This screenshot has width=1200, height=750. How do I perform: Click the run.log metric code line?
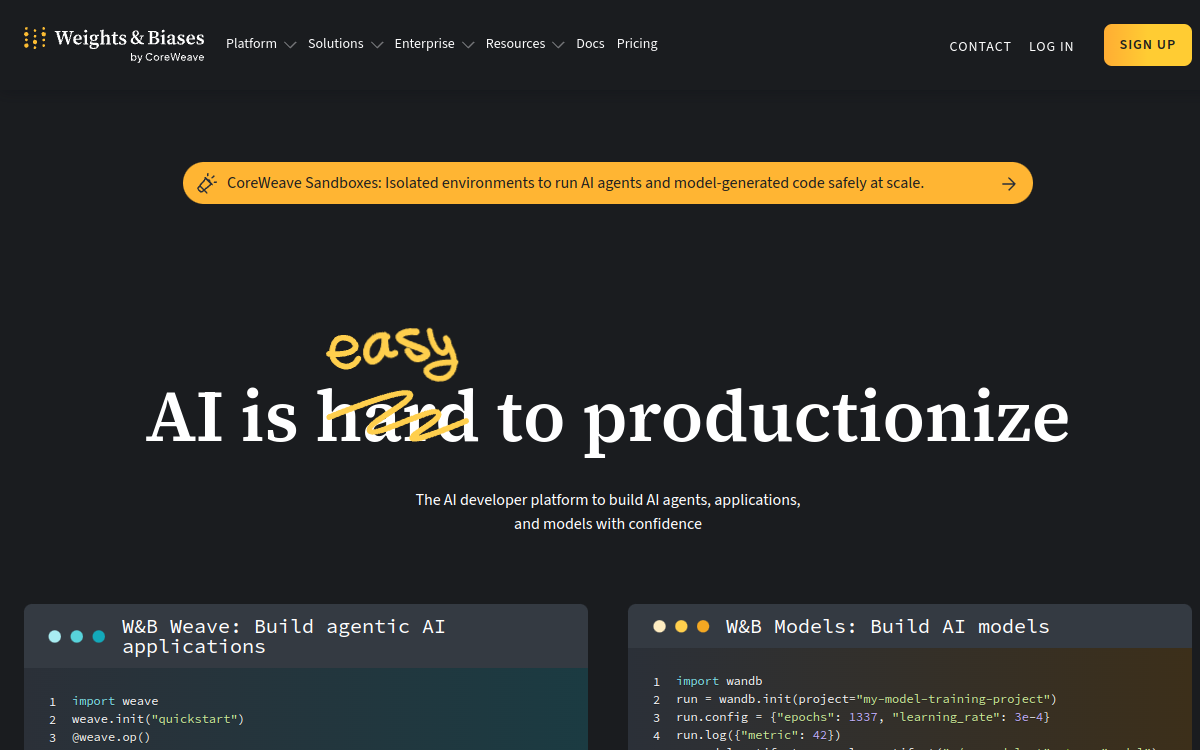(x=758, y=735)
